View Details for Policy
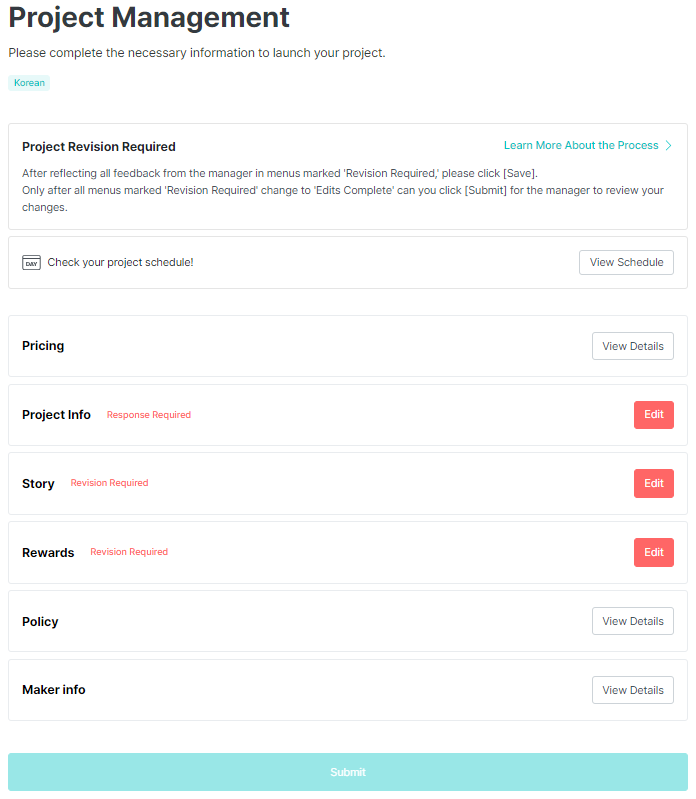This screenshot has width=696, height=799. tap(633, 622)
